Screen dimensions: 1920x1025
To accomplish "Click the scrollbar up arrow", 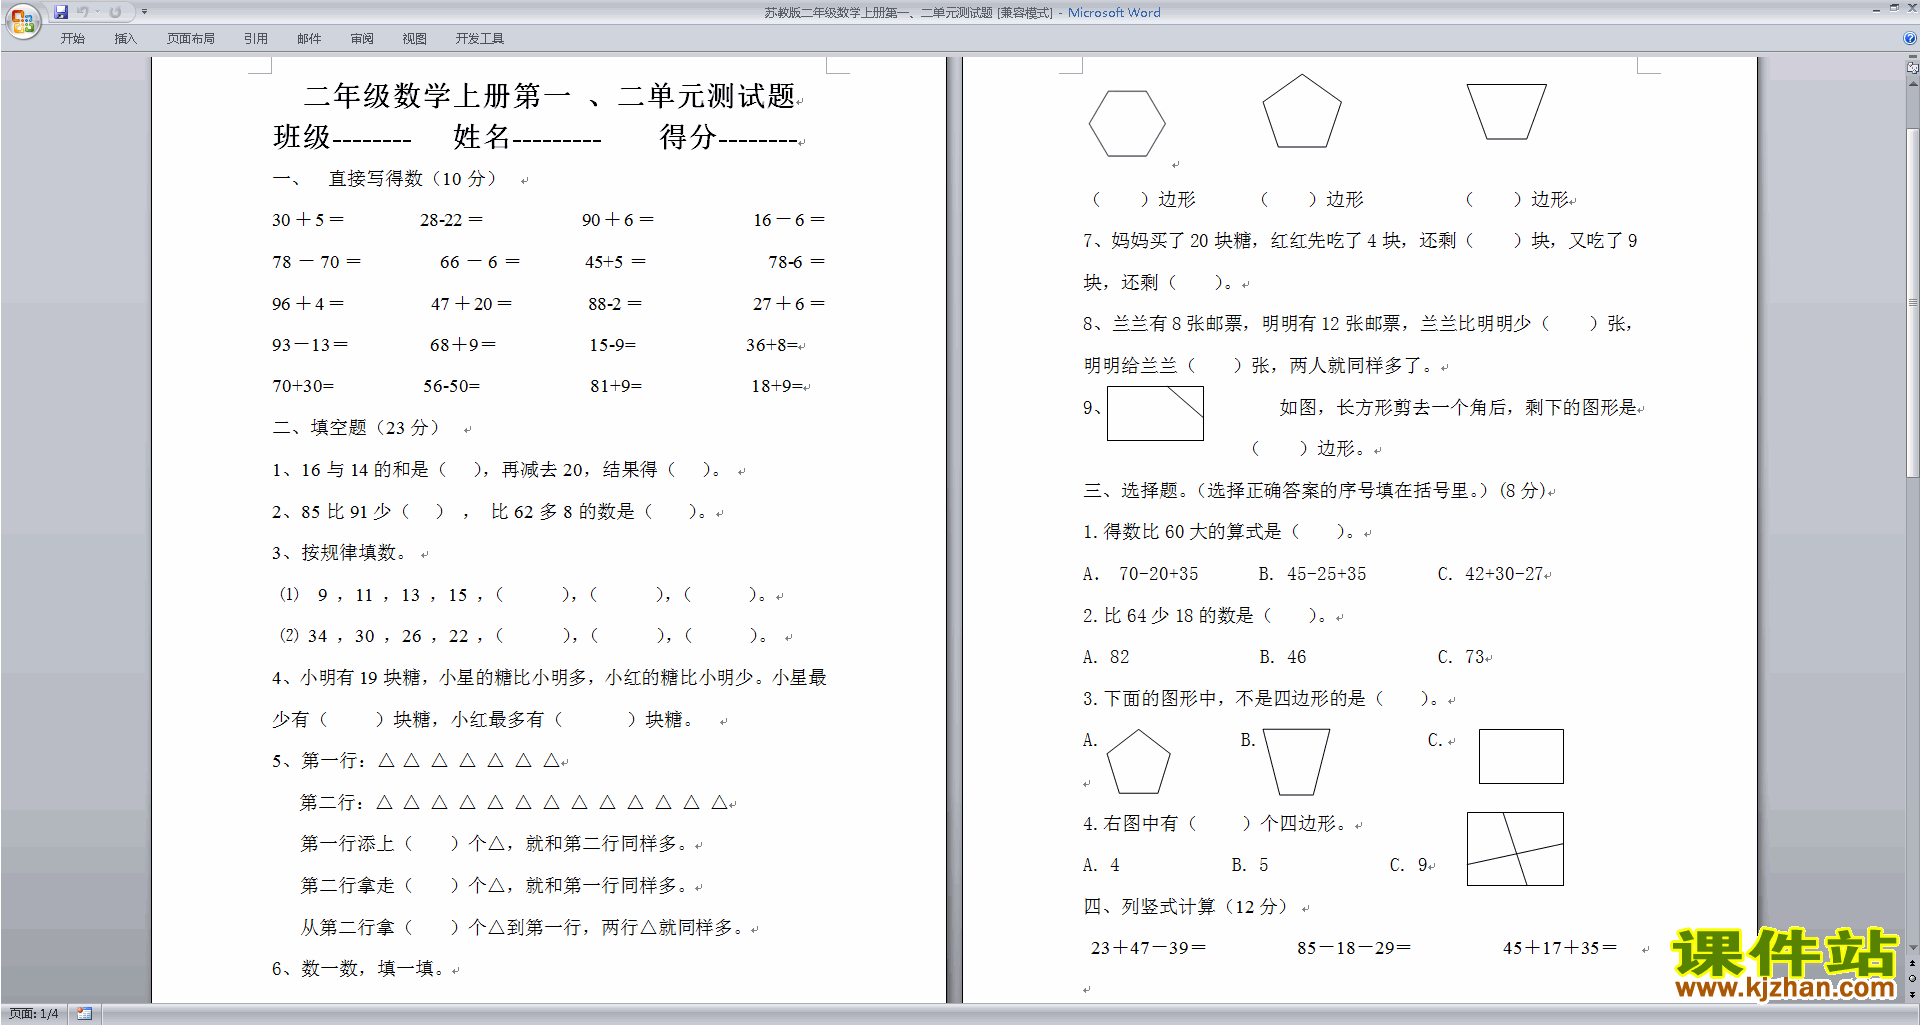I will pyautogui.click(x=1912, y=84).
